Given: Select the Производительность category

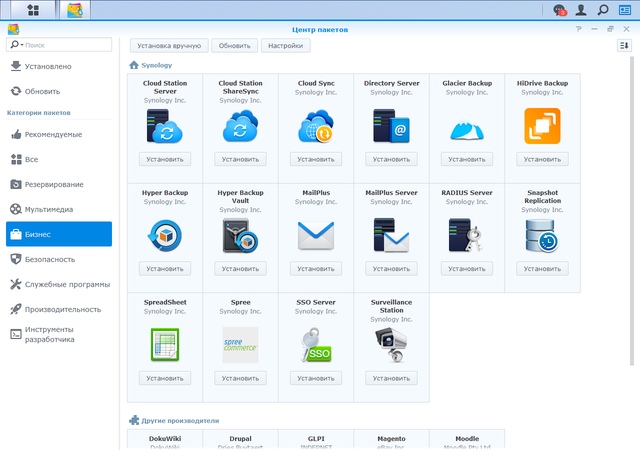Looking at the screenshot, I should click(59, 309).
